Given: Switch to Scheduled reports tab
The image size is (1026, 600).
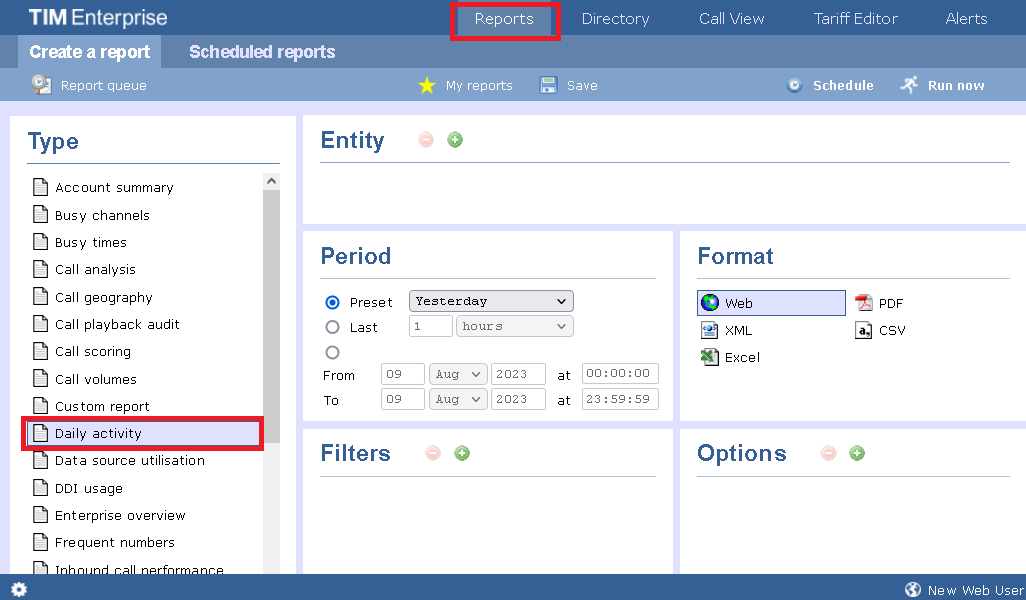Looking at the screenshot, I should click(262, 52).
